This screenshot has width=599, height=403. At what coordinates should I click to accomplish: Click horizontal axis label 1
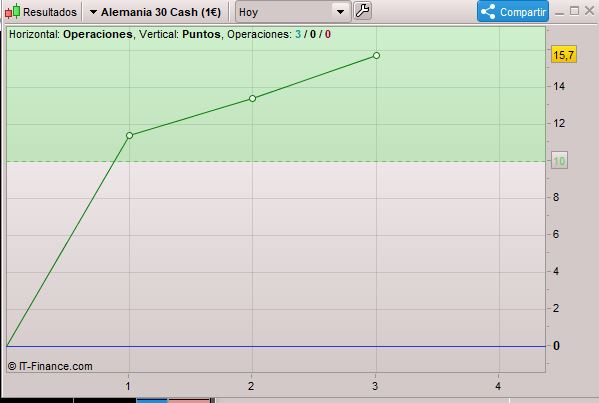point(128,386)
